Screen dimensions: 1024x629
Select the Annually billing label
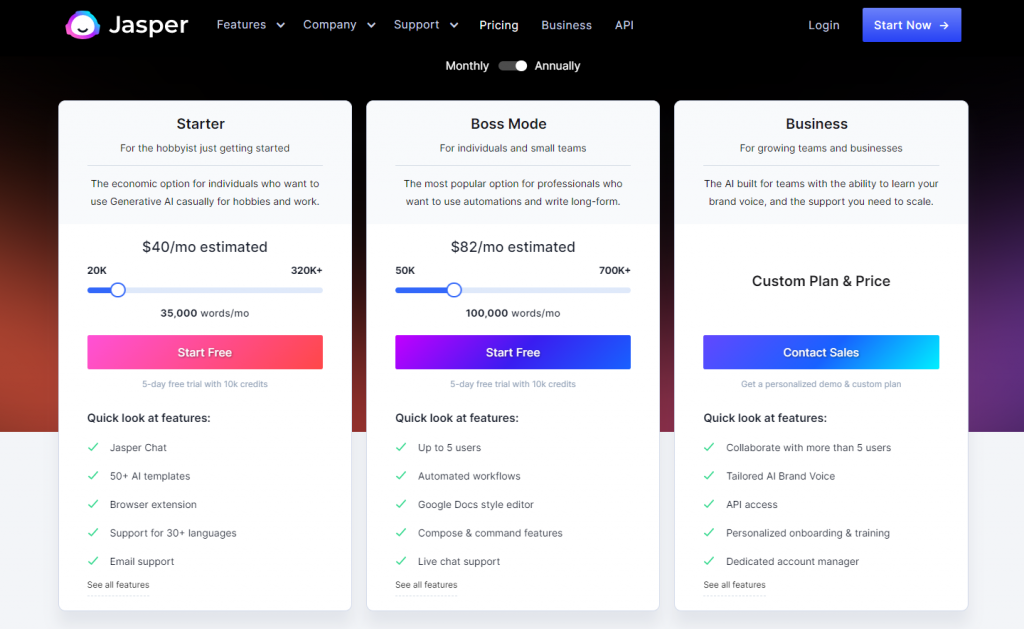click(x=557, y=66)
